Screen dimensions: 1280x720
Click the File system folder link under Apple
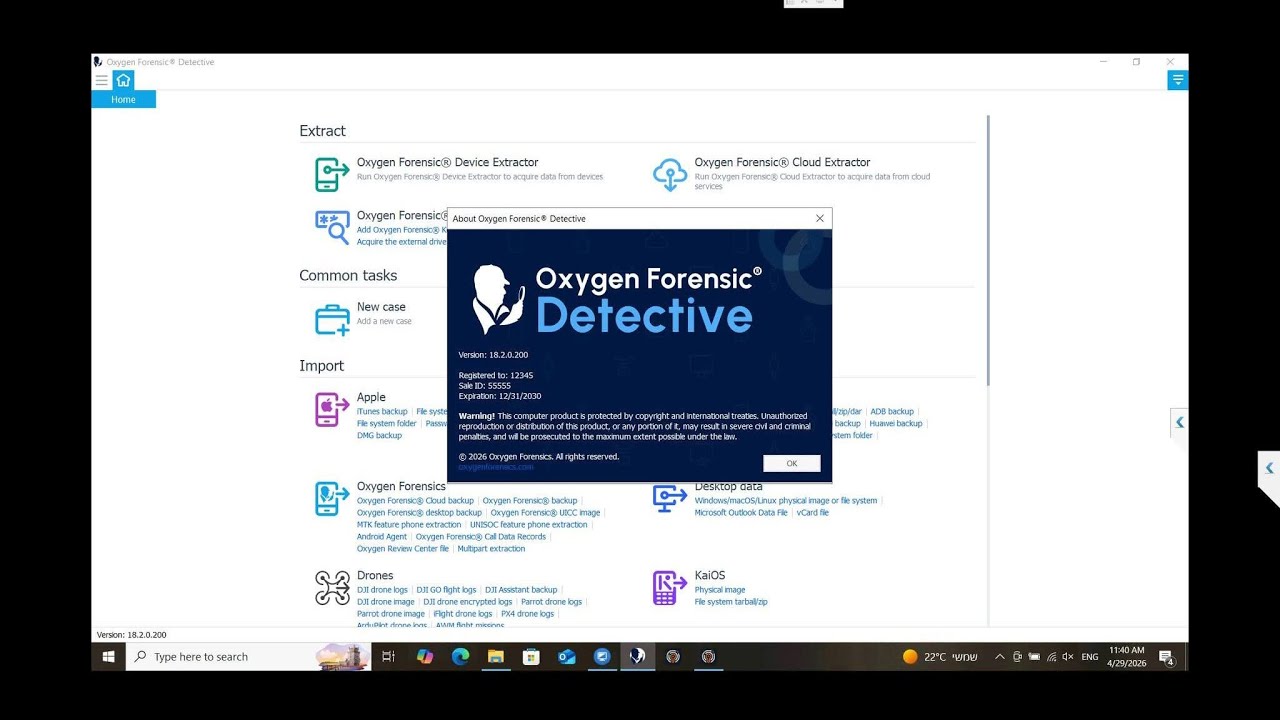386,423
